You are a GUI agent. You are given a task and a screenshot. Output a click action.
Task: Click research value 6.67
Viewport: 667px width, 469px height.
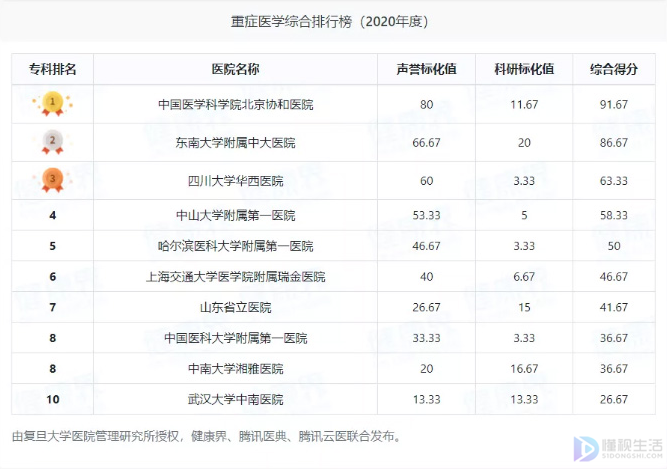click(524, 277)
